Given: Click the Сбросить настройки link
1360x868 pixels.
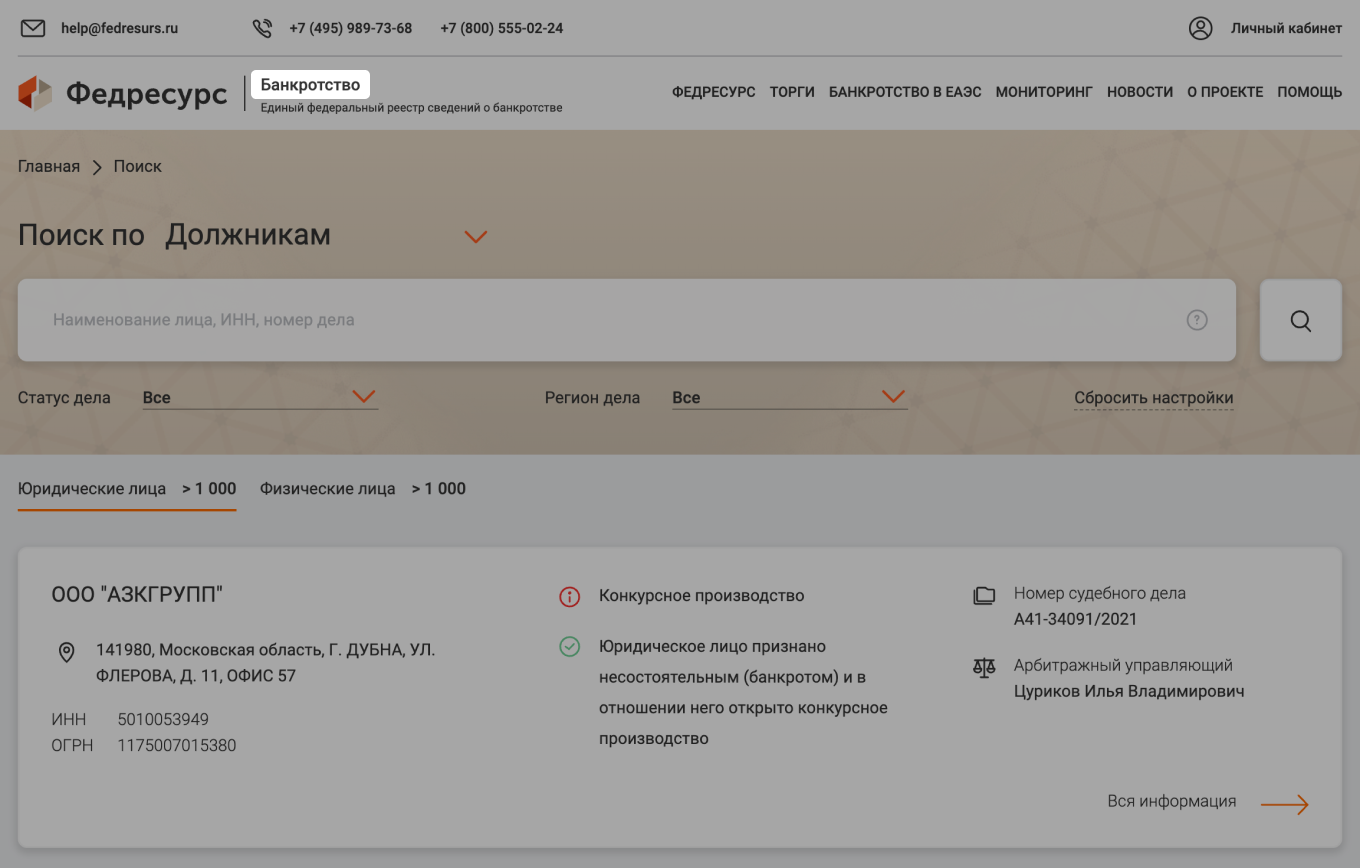Looking at the screenshot, I should pos(1153,397).
